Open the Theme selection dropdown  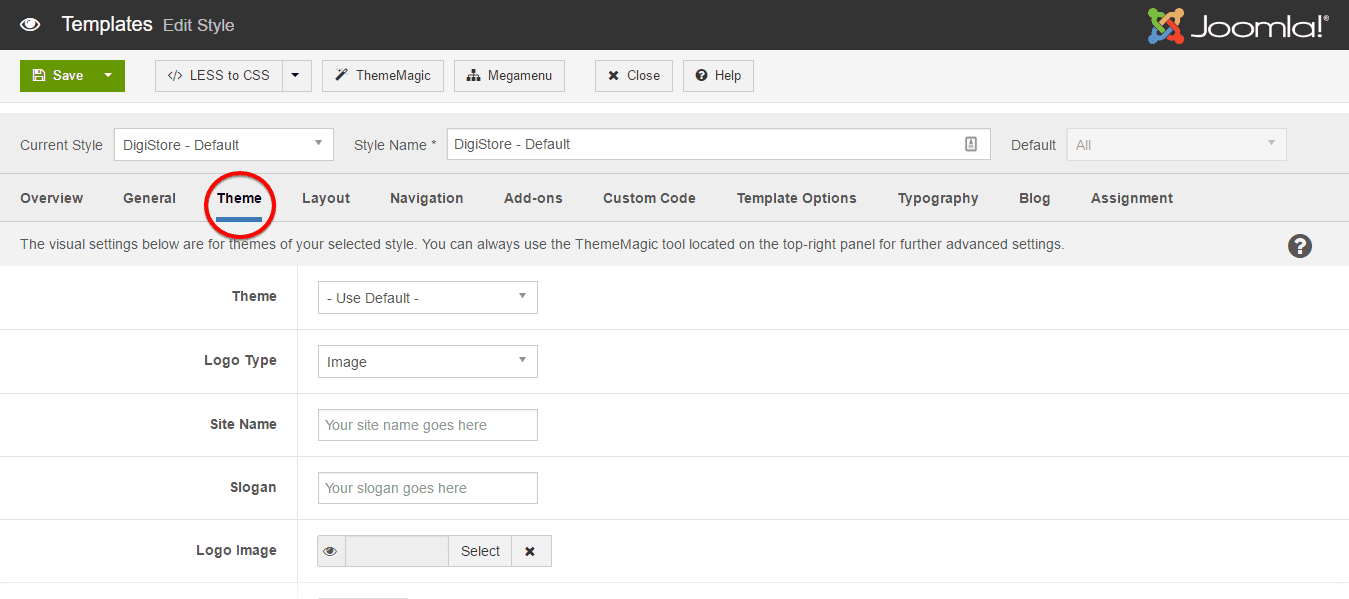tap(427, 298)
